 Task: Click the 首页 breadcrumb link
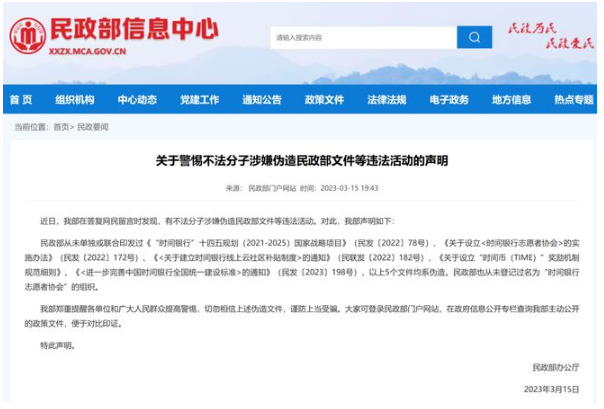click(x=62, y=127)
